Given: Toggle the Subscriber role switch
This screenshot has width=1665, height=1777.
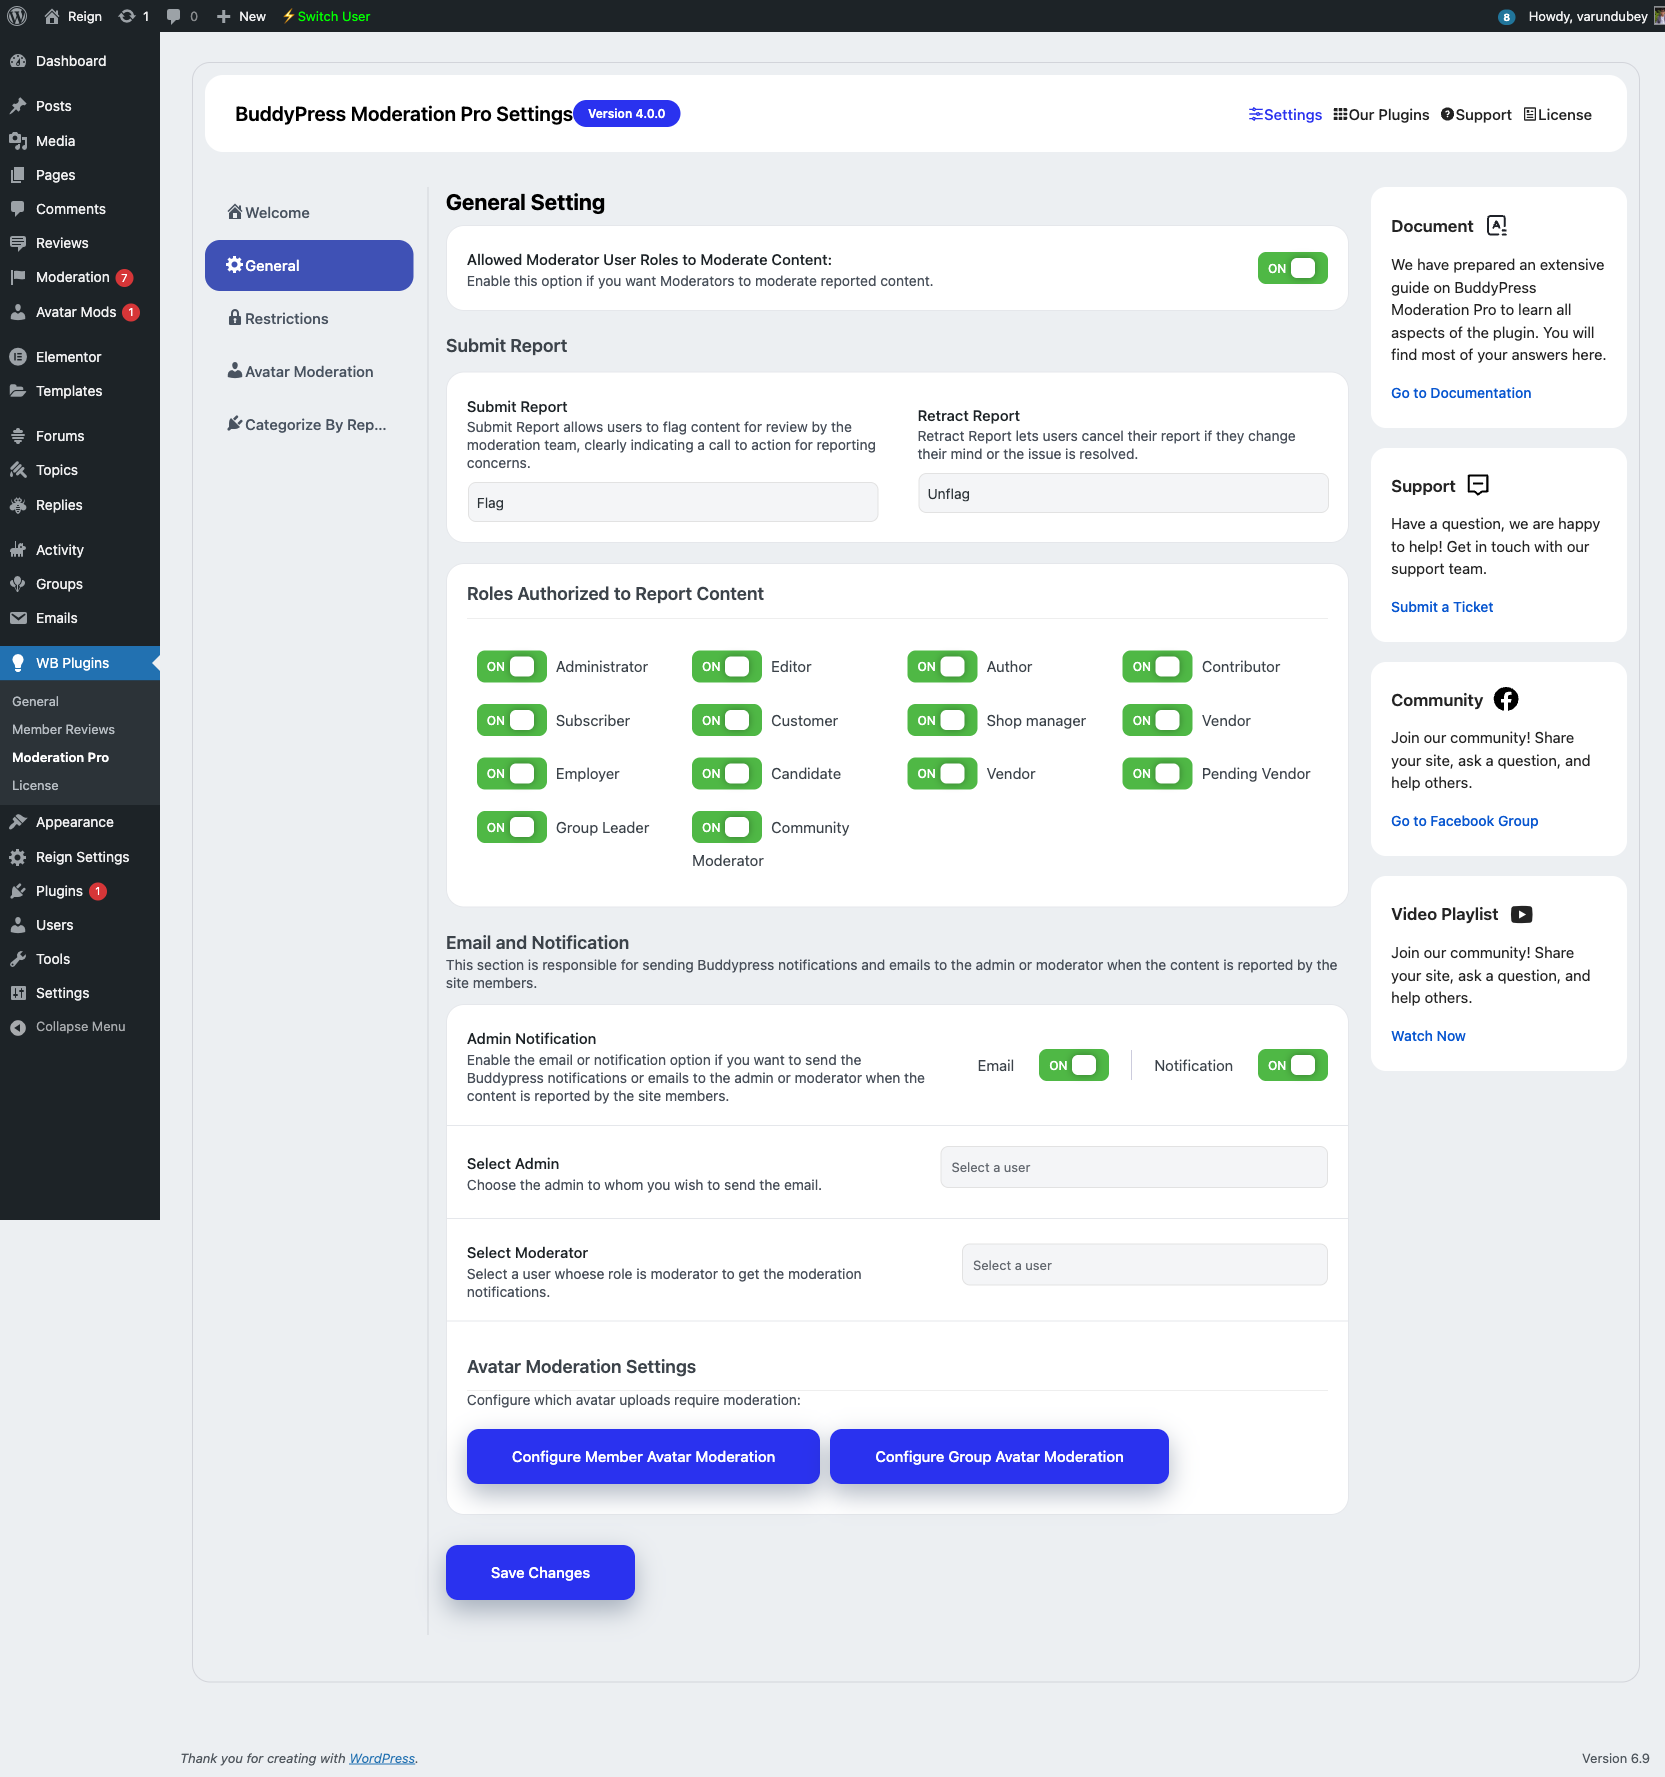Looking at the screenshot, I should point(511,720).
